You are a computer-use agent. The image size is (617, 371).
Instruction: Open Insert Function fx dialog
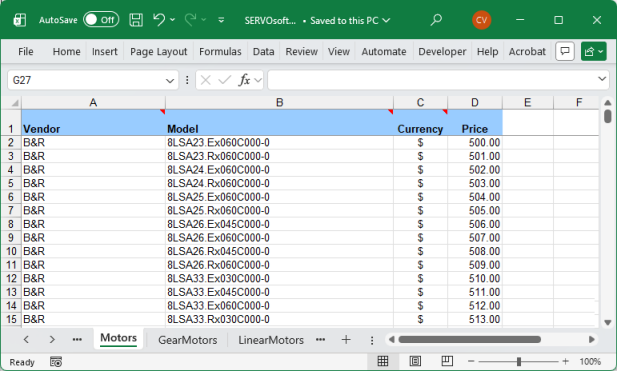tap(244, 80)
